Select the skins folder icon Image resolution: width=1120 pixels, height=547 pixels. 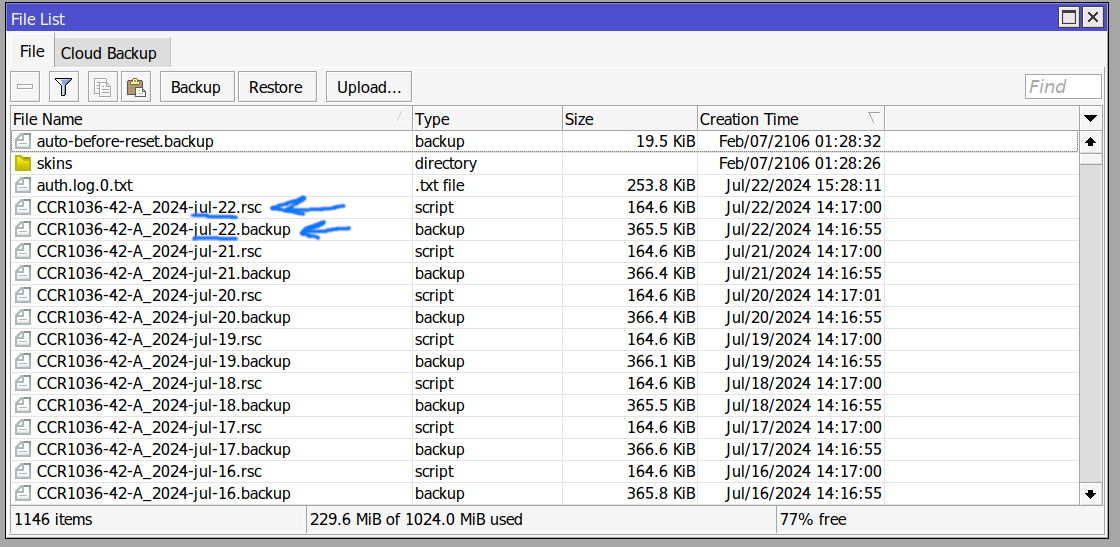(23, 163)
